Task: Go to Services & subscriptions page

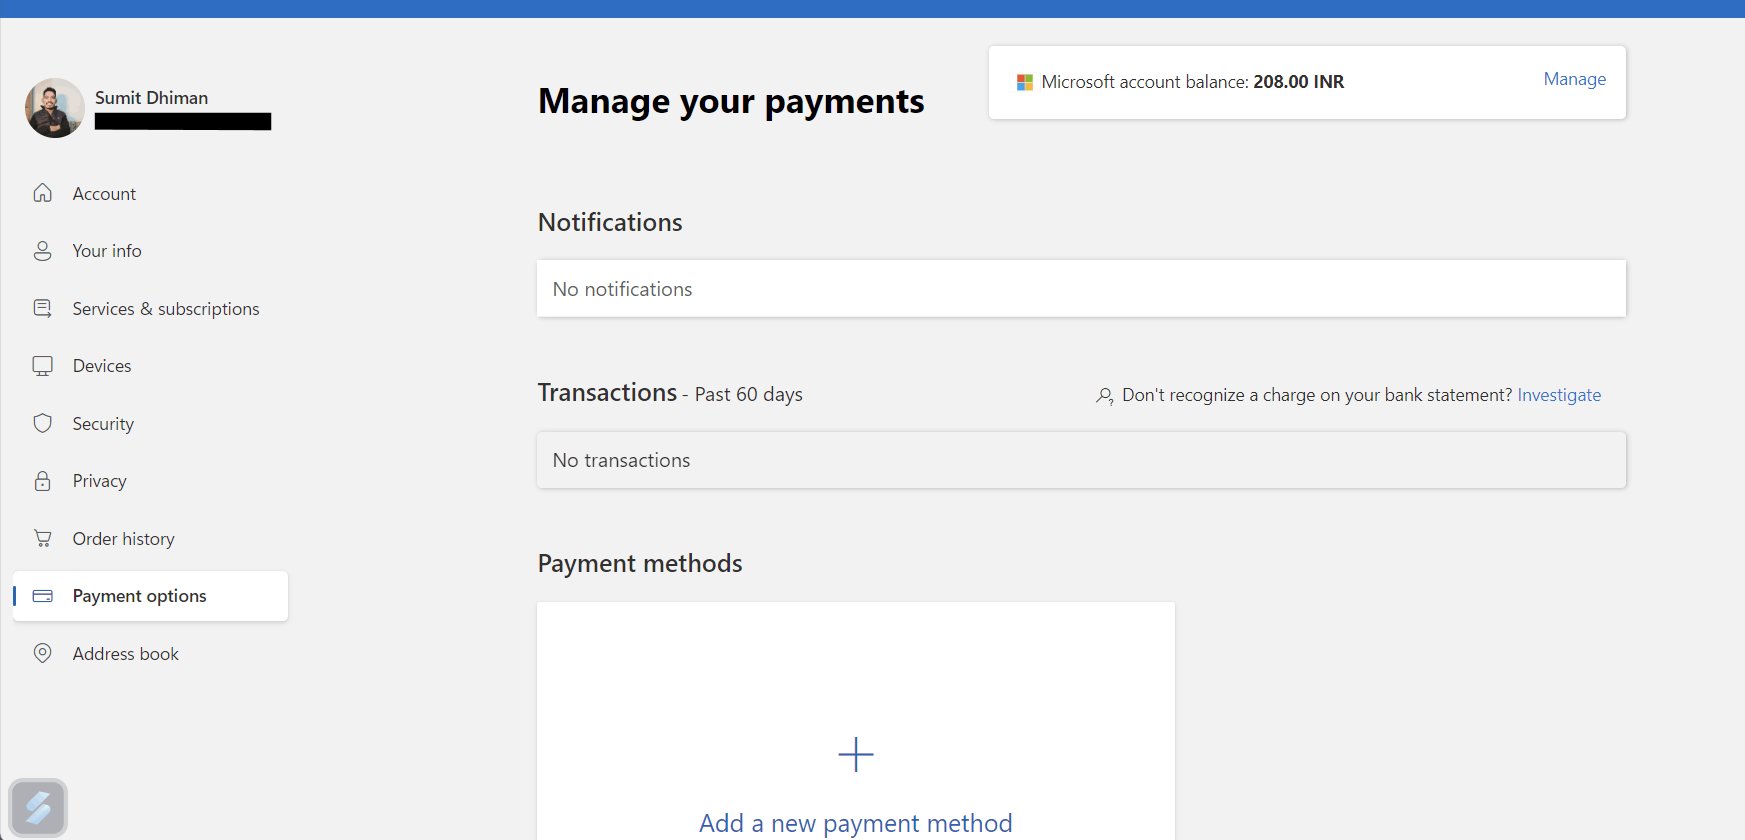Action: tap(165, 309)
